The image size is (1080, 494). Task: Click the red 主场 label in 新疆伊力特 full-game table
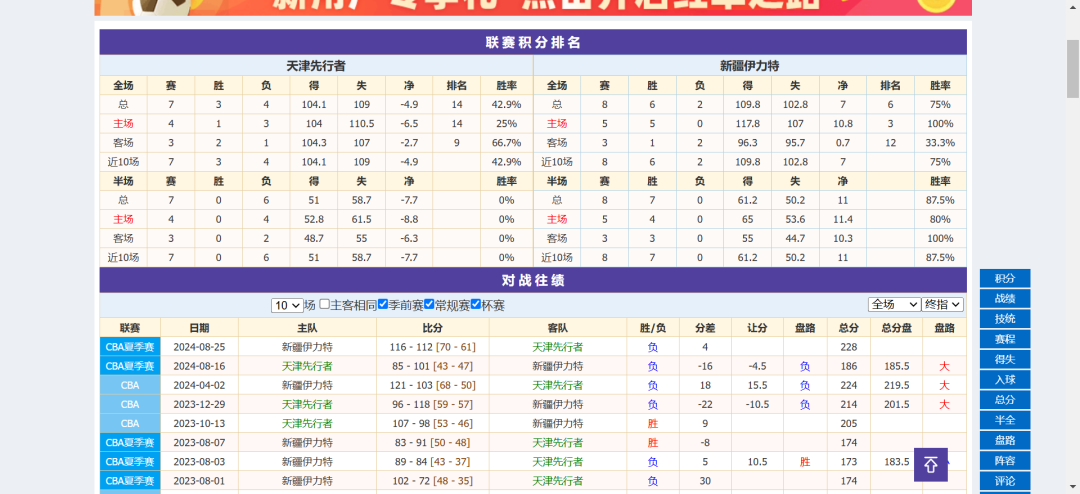(557, 123)
